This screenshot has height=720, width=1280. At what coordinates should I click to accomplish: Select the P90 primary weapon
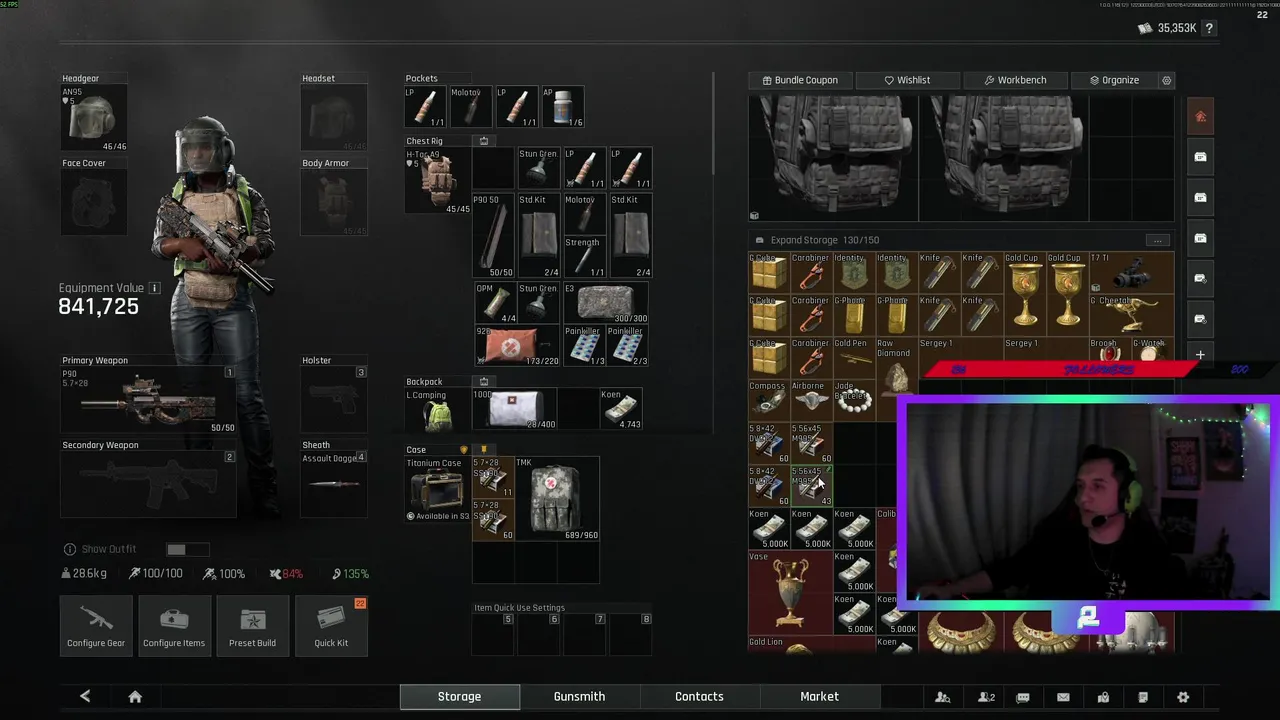(148, 400)
